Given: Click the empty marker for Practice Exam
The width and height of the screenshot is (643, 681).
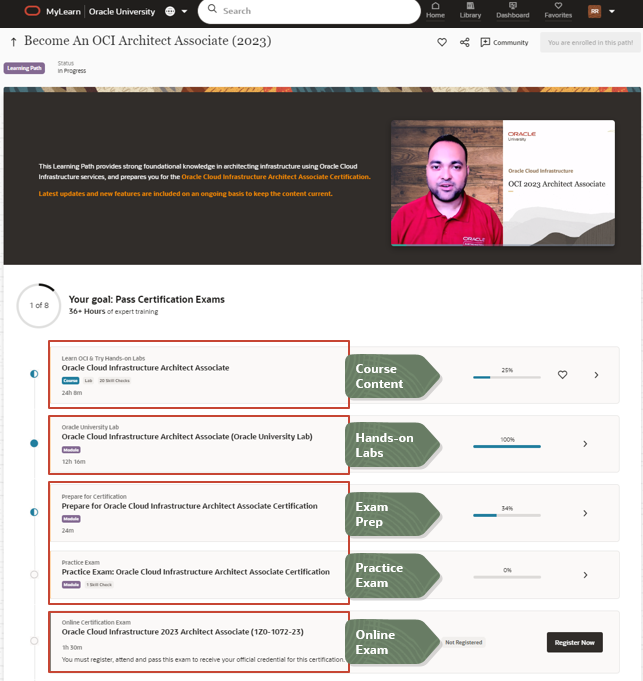Looking at the screenshot, I should (34, 575).
